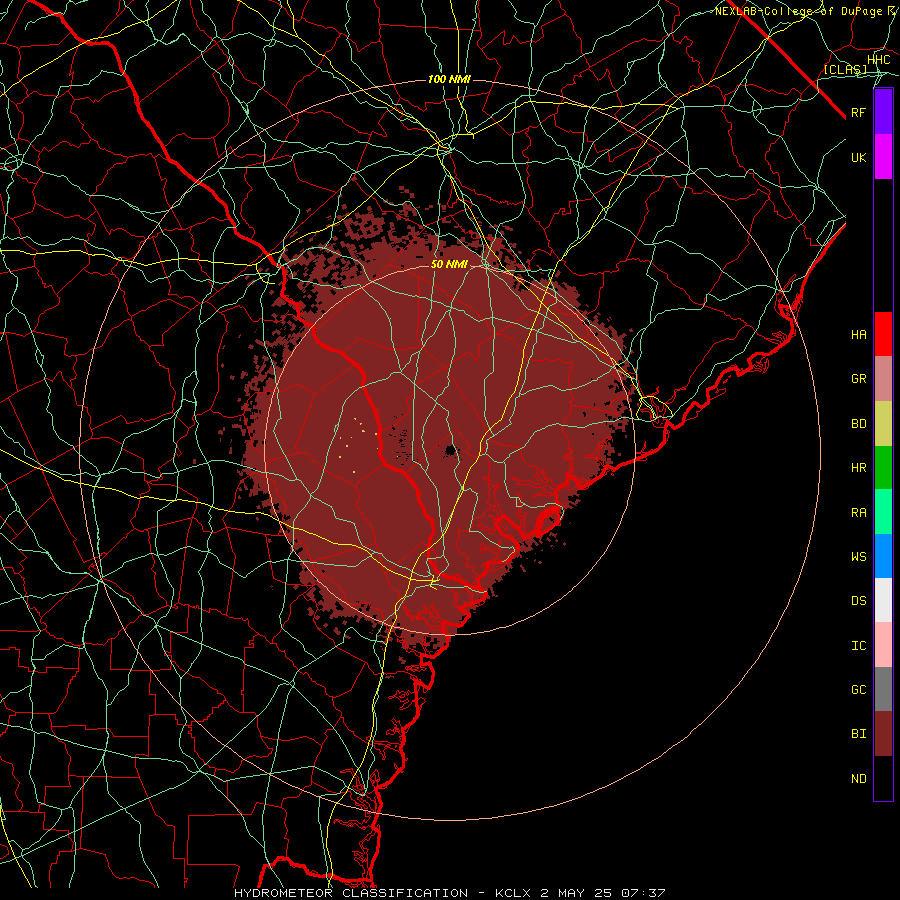Click the BD yellow legend swatch
This screenshot has width=900, height=900.
883,424
